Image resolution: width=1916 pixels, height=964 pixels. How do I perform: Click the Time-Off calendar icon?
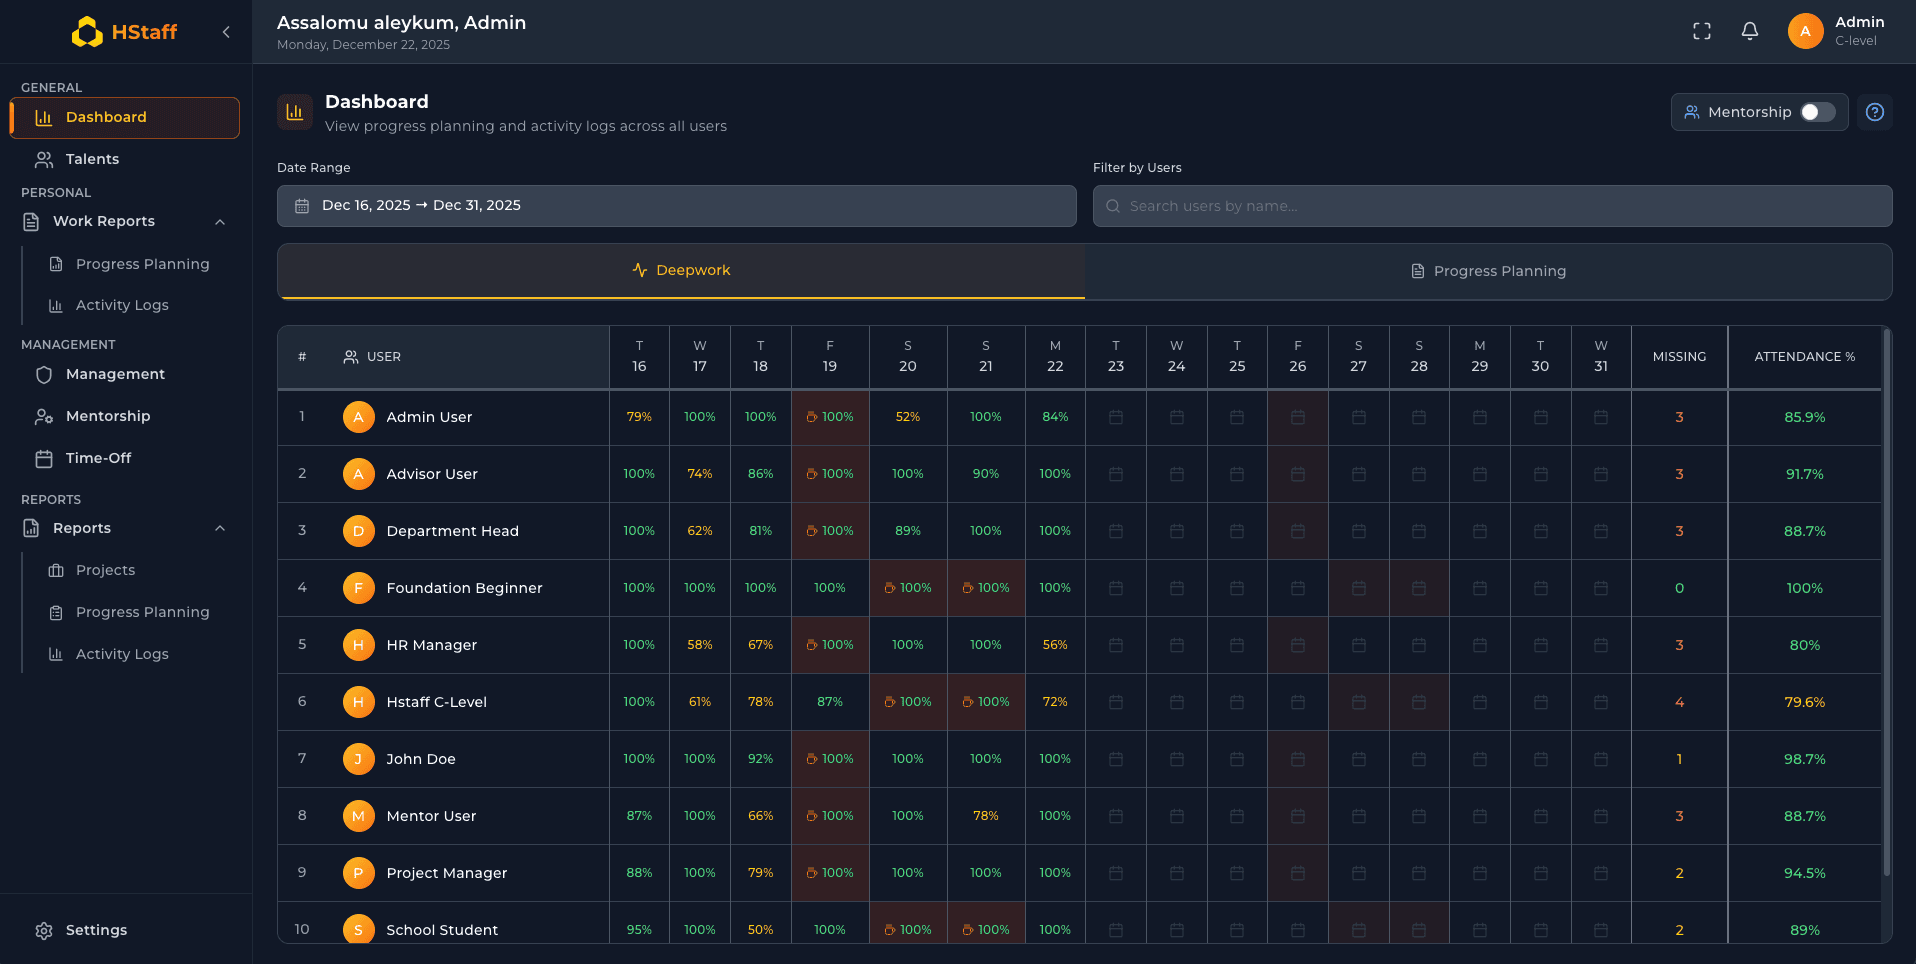(x=44, y=457)
